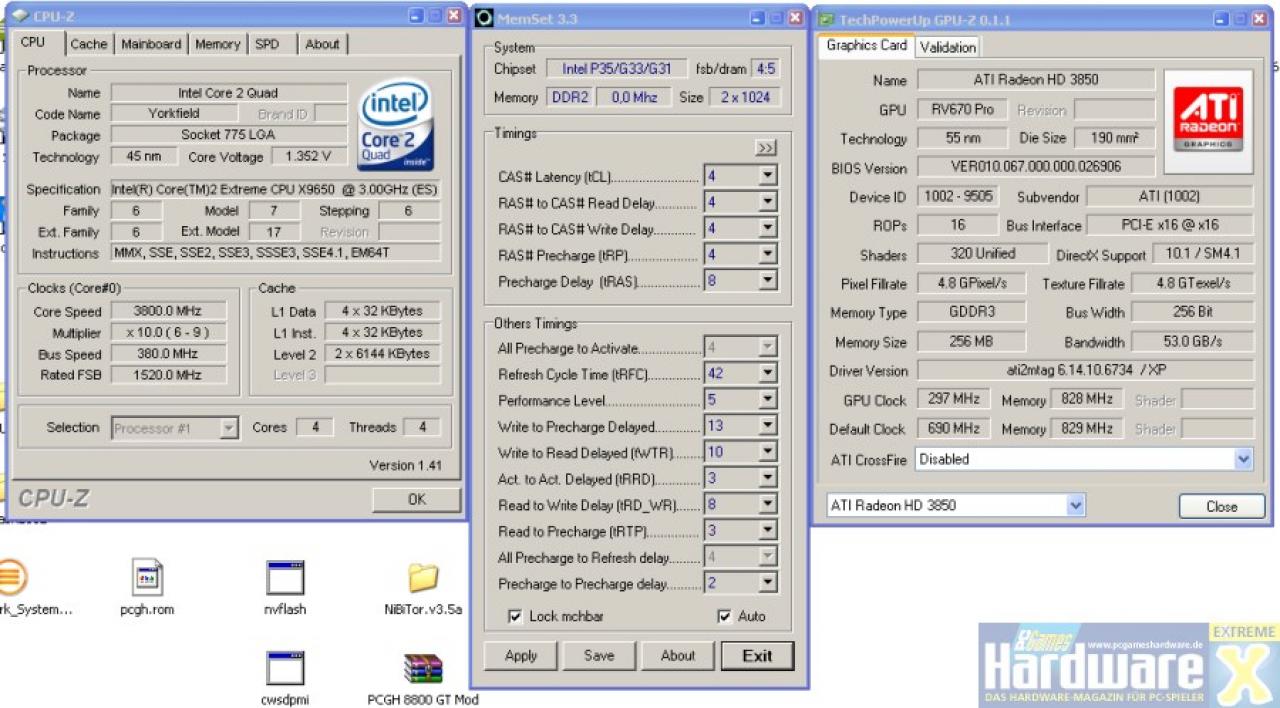Click the Driver Version ati2mtag value
The image size is (1280, 708).
click(1085, 371)
